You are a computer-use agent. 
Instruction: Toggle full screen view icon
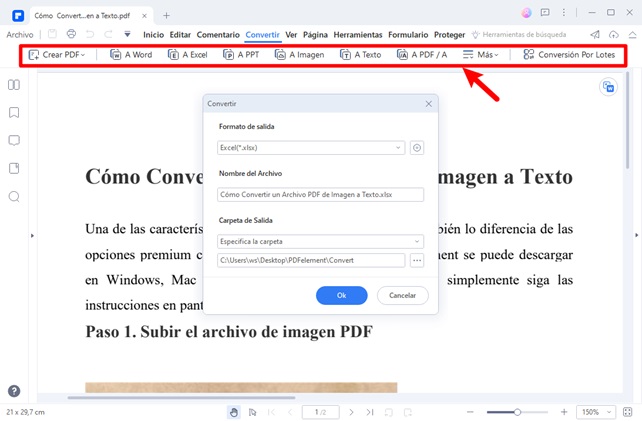pyautogui.click(x=627, y=412)
